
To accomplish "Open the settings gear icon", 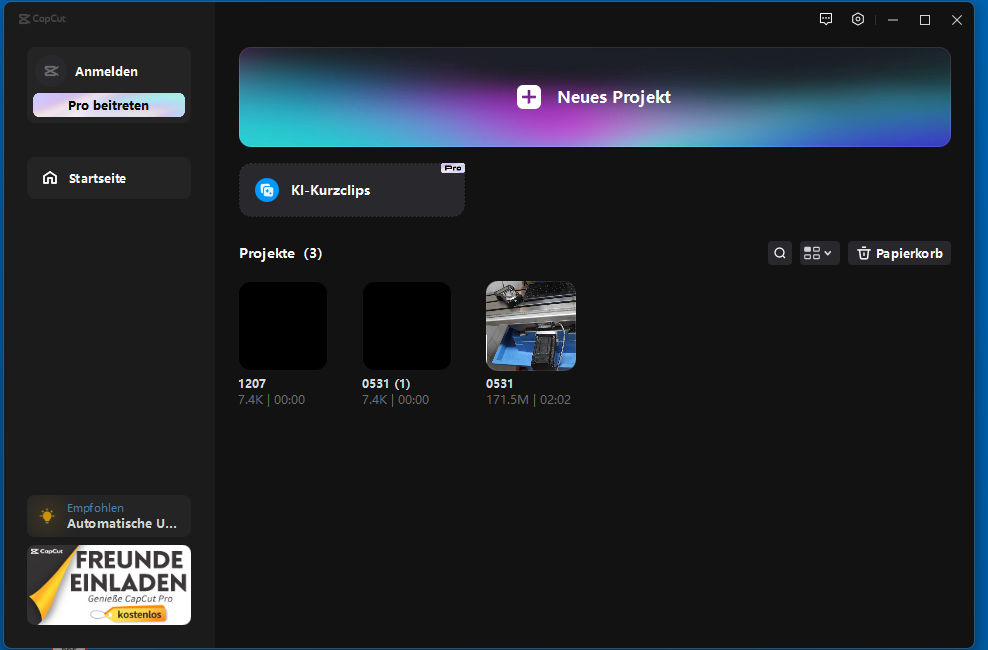I will pos(857,19).
